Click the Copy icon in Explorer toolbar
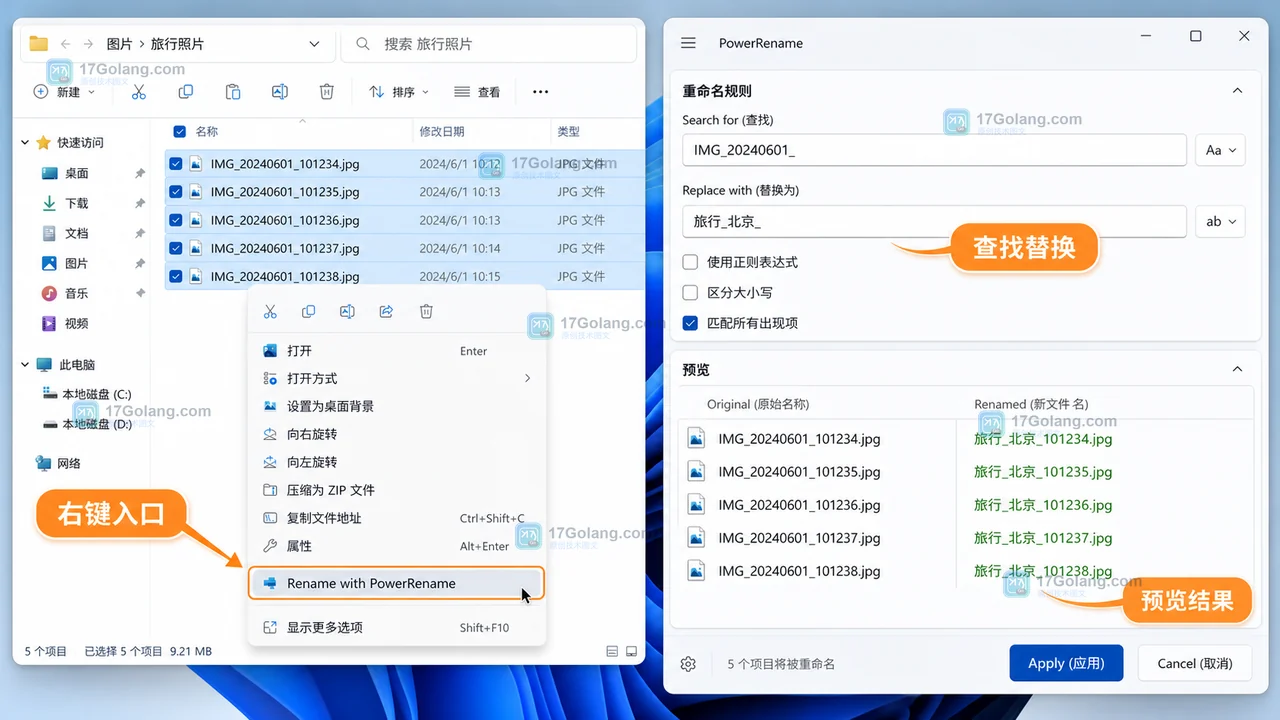Image resolution: width=1280 pixels, height=720 pixels. (186, 92)
